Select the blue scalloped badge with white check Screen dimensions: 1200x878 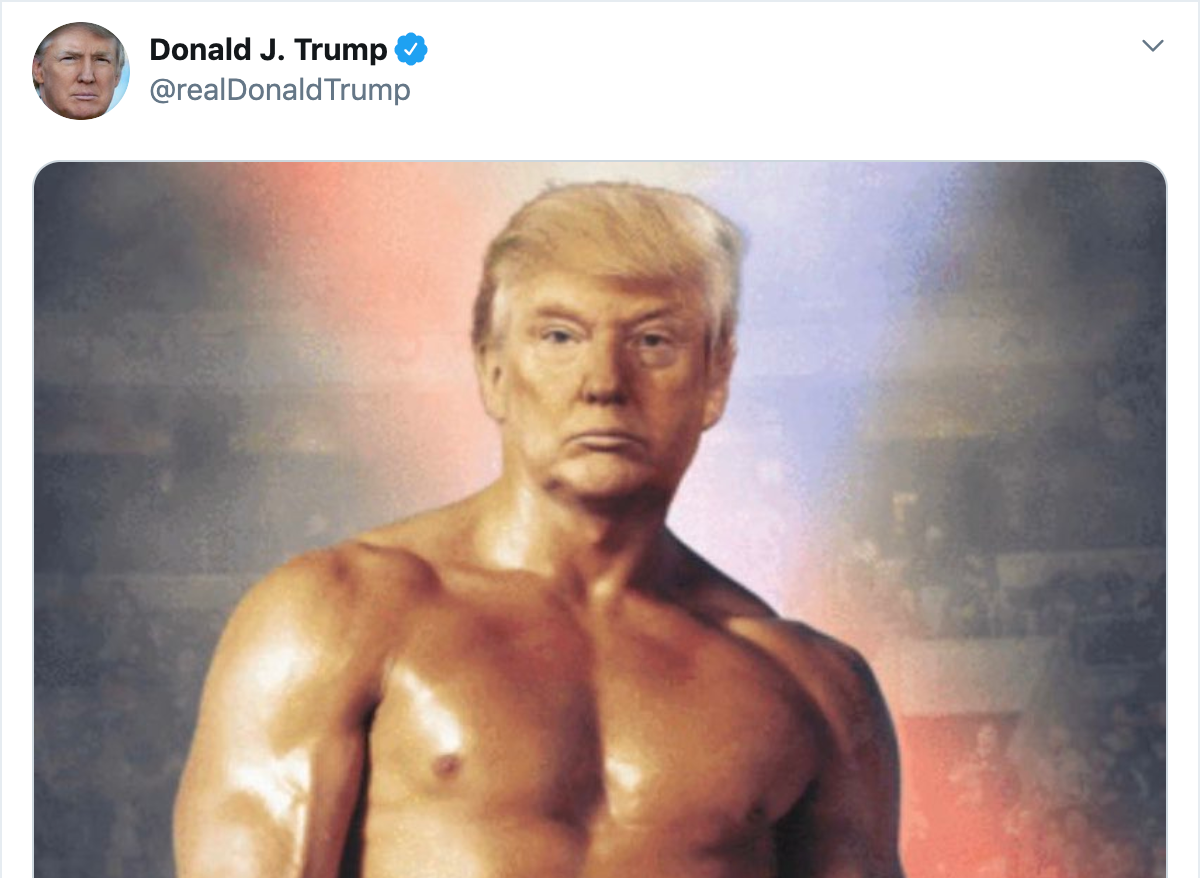click(x=411, y=49)
